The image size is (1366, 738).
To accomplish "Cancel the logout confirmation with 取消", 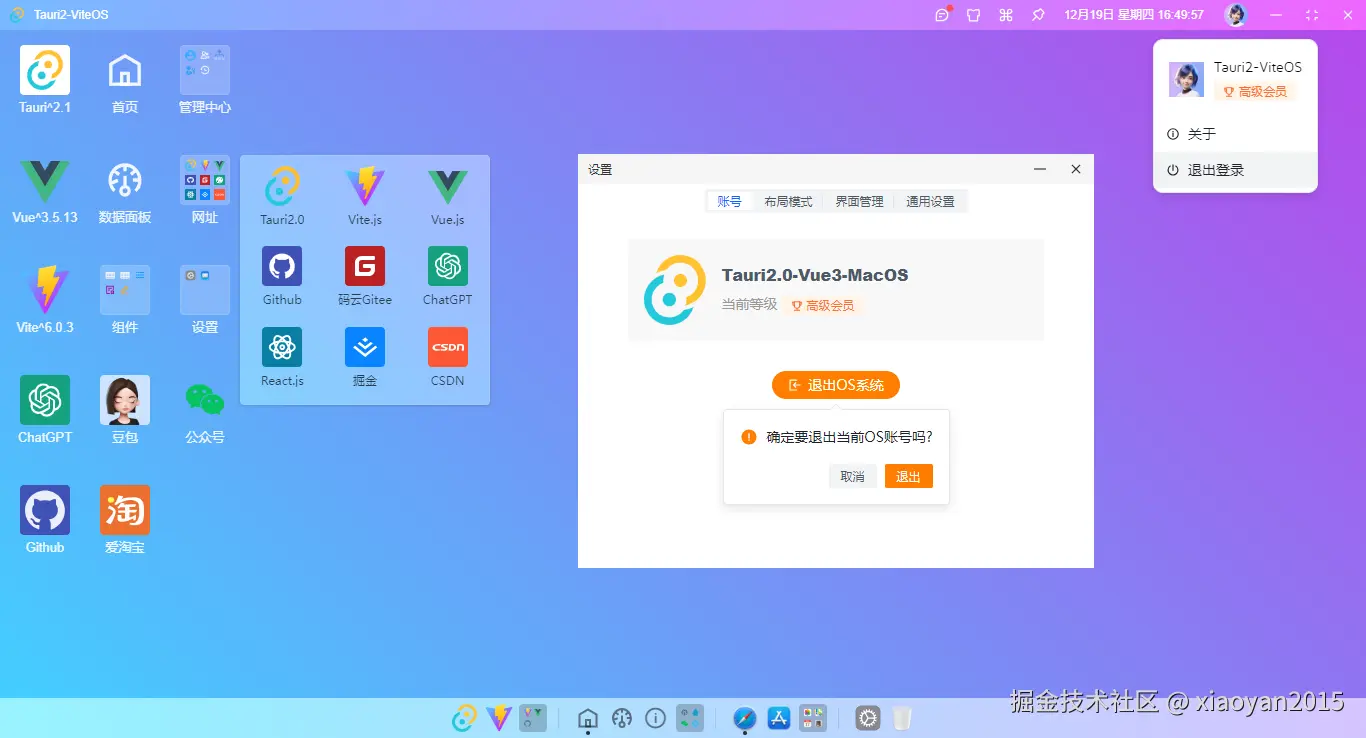I will (x=853, y=476).
